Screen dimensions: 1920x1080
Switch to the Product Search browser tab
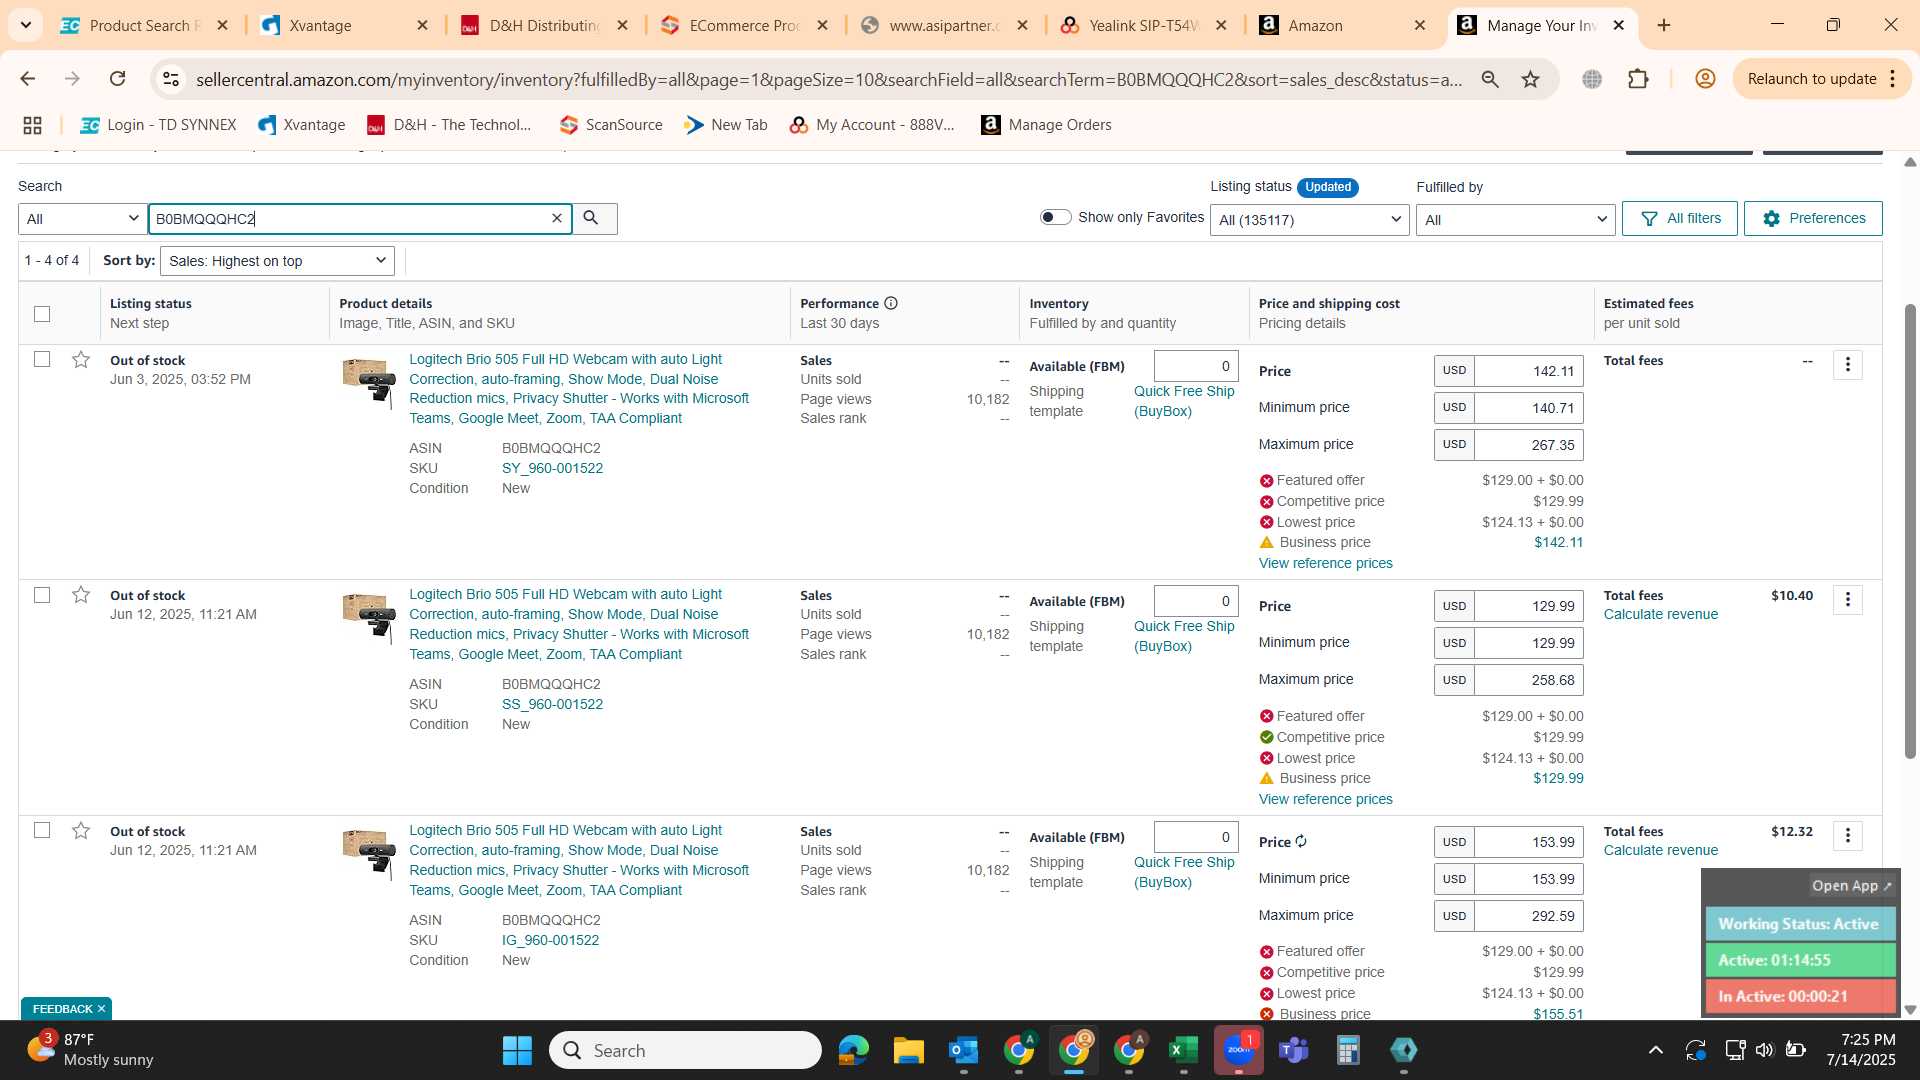pos(144,25)
